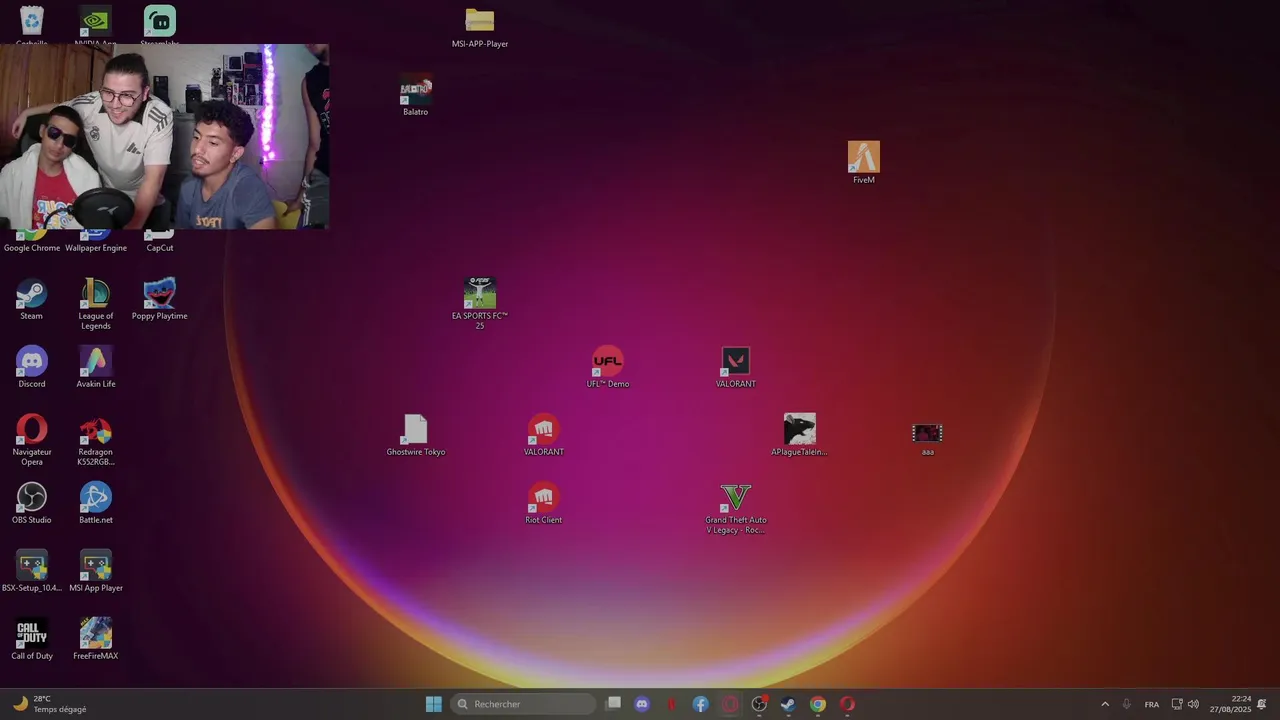Select the Steam desktop shortcut
The image size is (1280, 720).
pyautogui.click(x=32, y=299)
